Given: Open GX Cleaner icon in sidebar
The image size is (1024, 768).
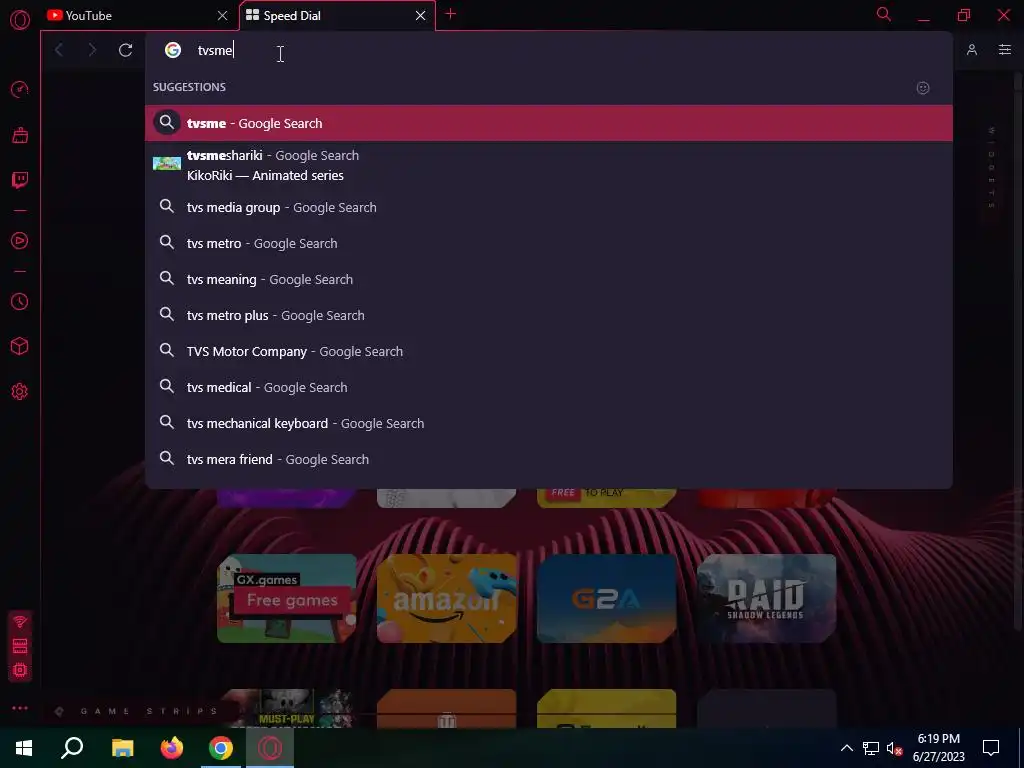Looking at the screenshot, I should pos(20,135).
